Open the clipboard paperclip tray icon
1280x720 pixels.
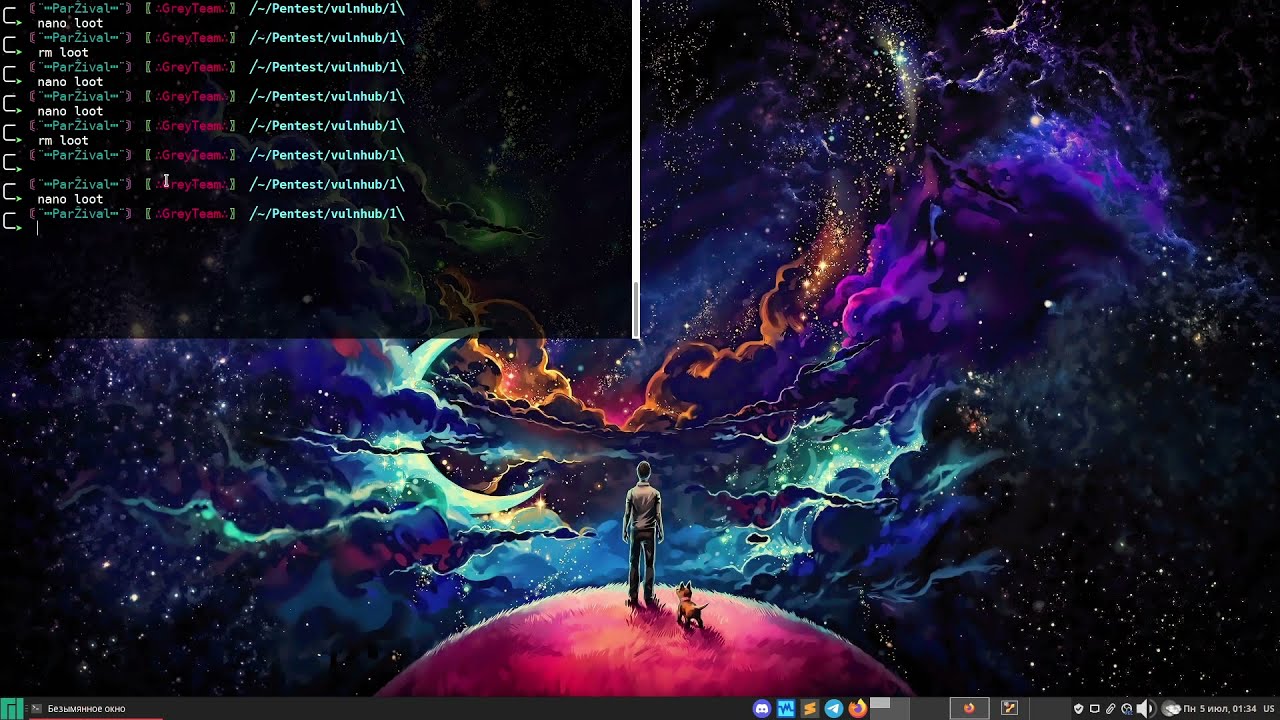pos(1111,709)
